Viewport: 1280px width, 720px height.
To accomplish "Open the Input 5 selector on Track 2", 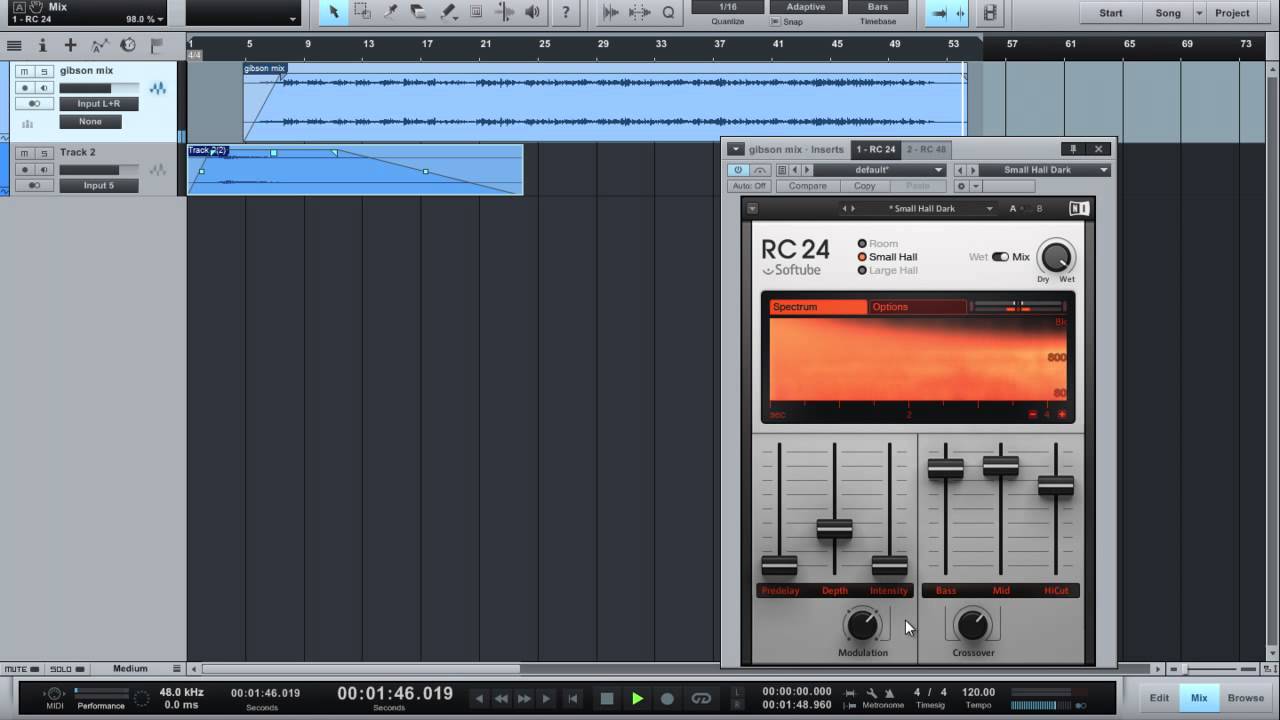I will click(x=98, y=185).
